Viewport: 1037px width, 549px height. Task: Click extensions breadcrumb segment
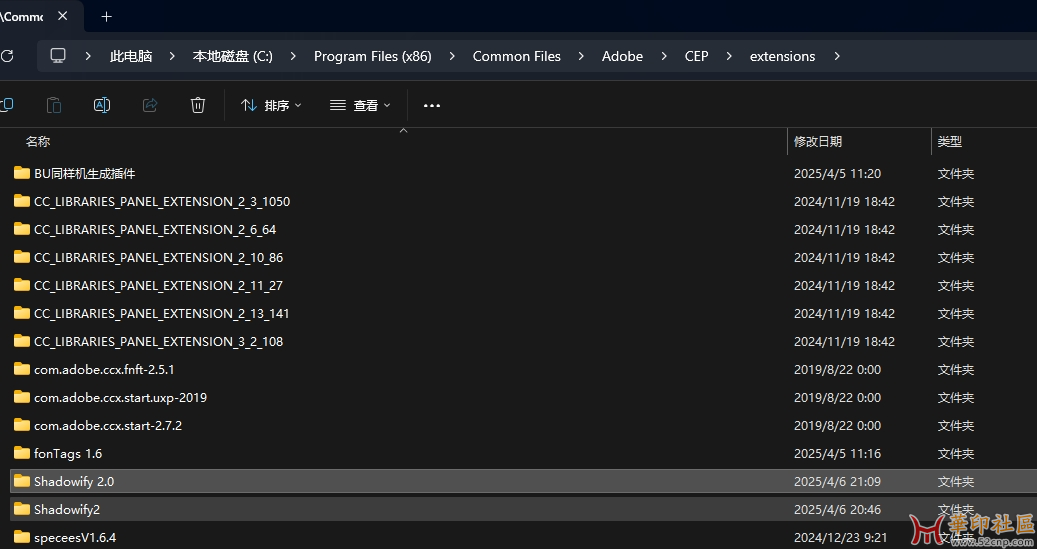pyautogui.click(x=782, y=56)
